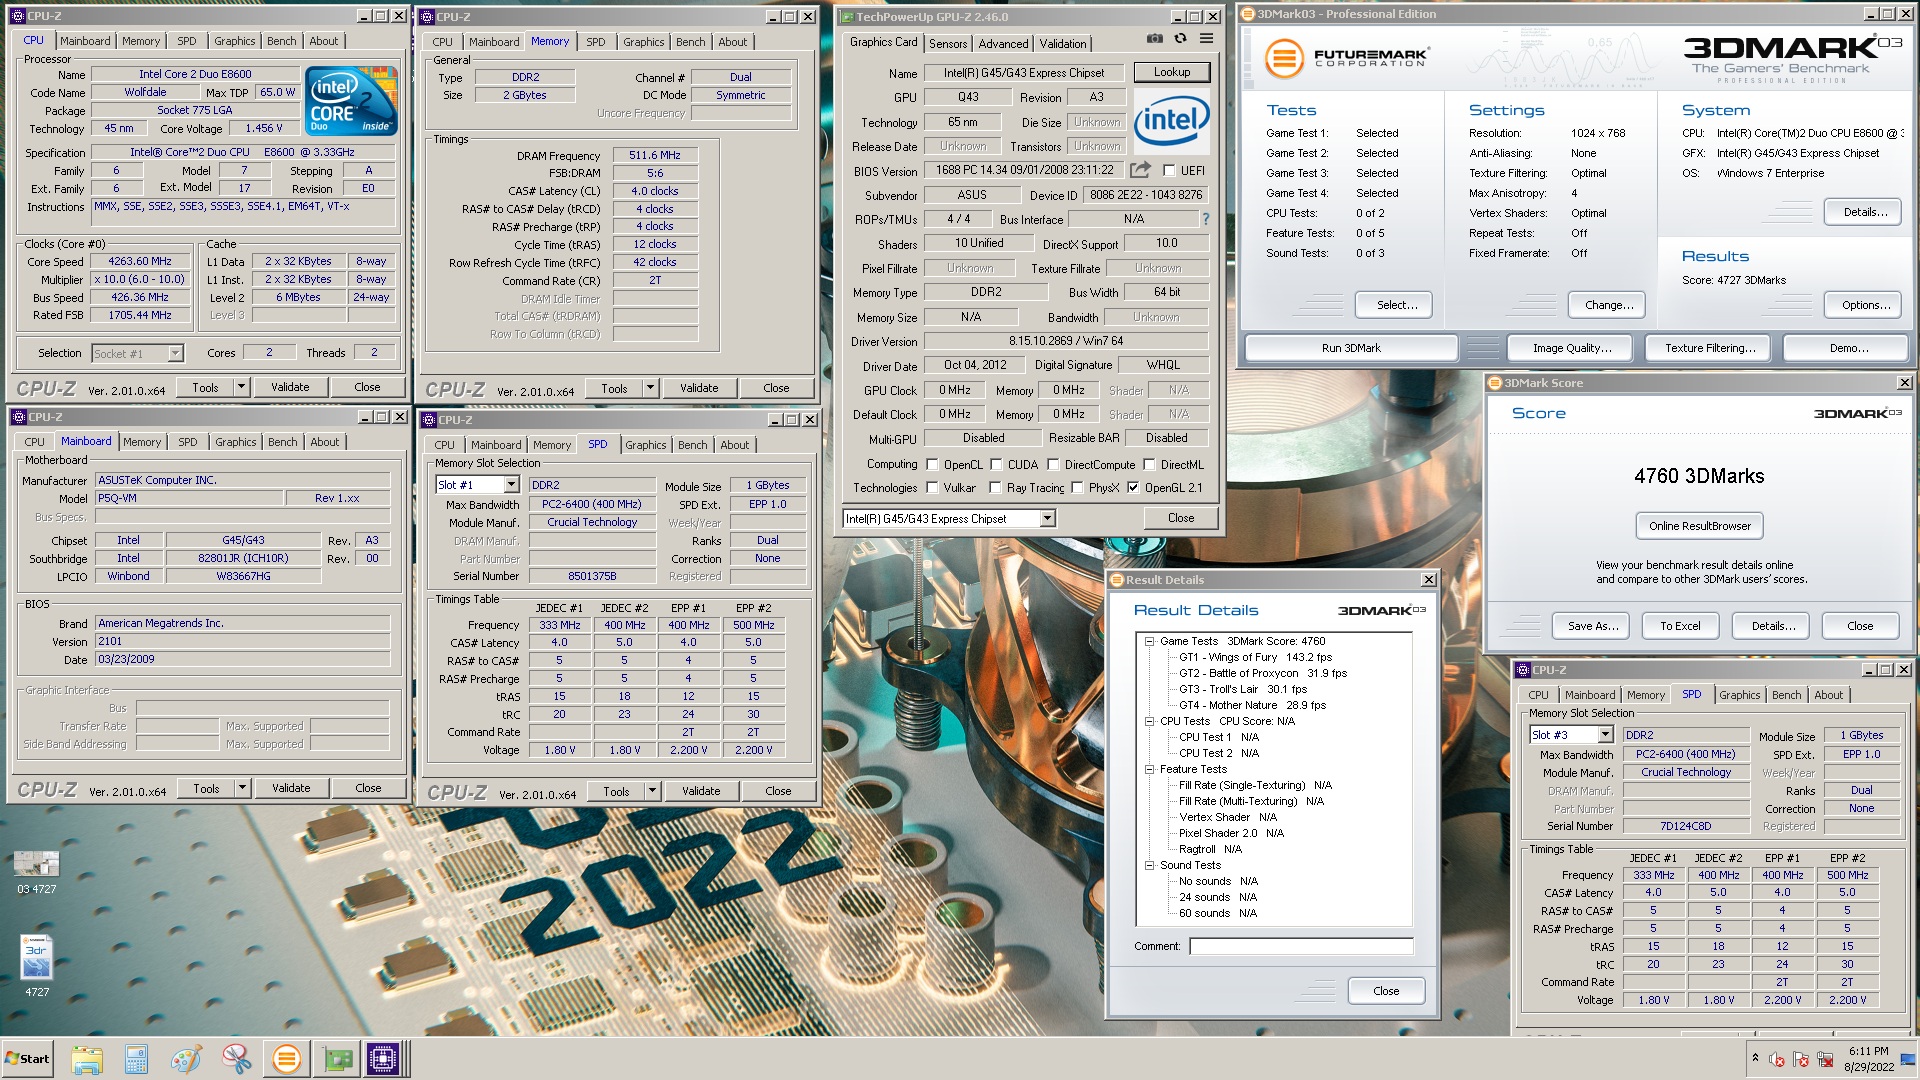Collapse Feature Tests tree node

coord(1150,770)
